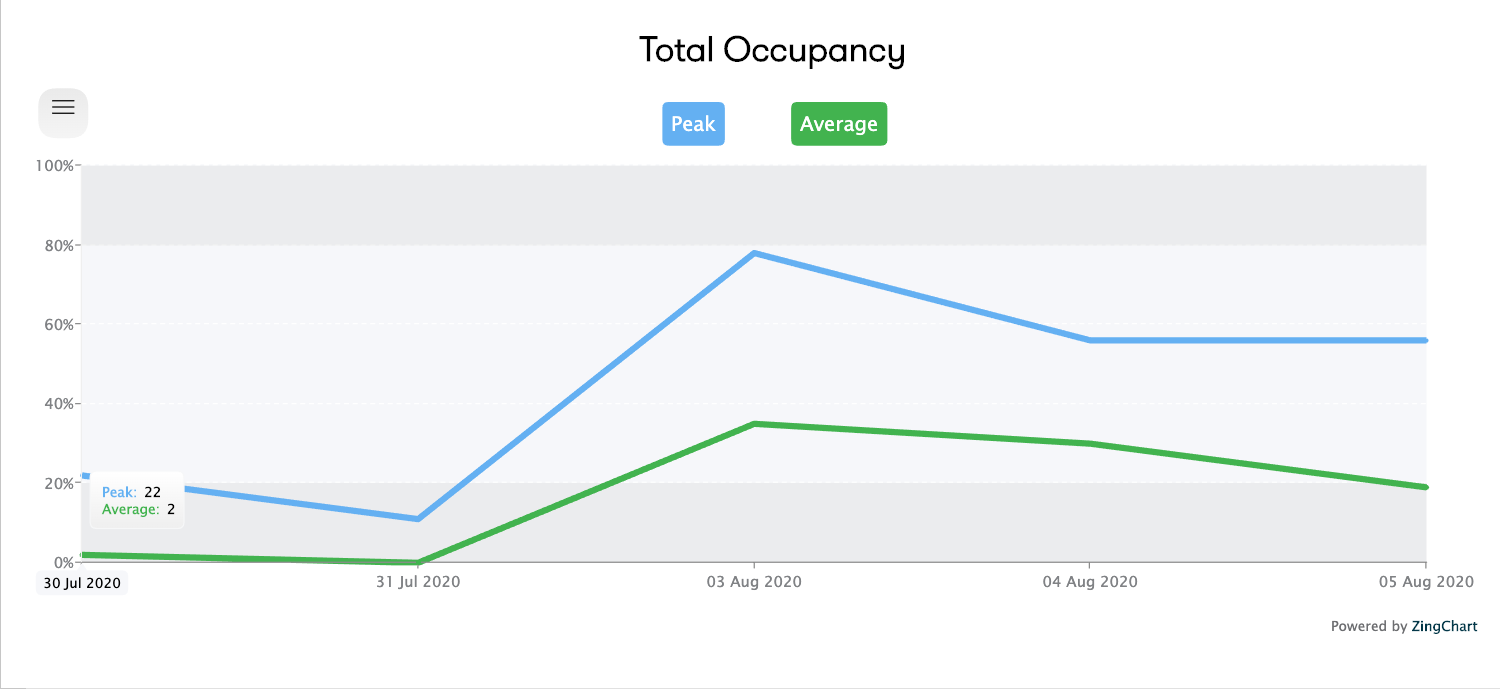Click the 04 Aug 2020 axis label

coord(1090,581)
